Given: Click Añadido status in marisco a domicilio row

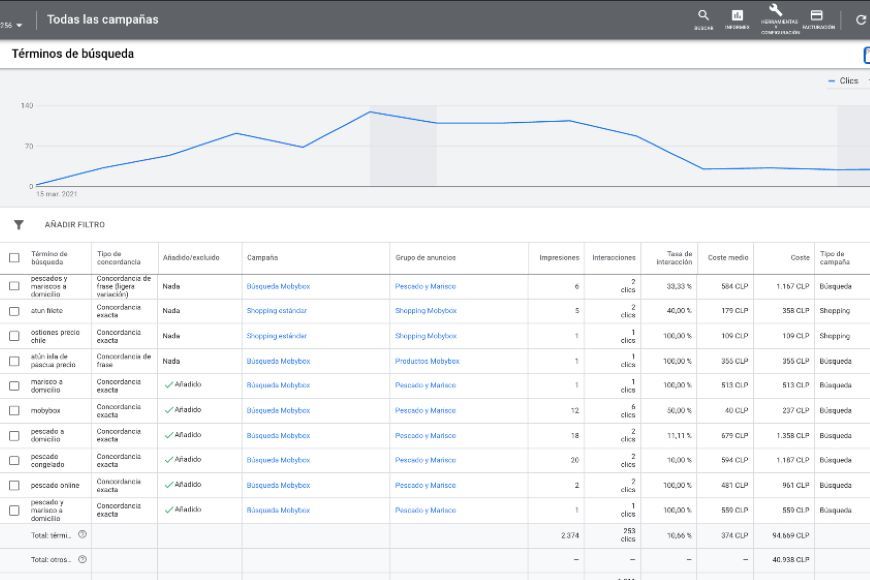Looking at the screenshot, I should [x=183, y=385].
